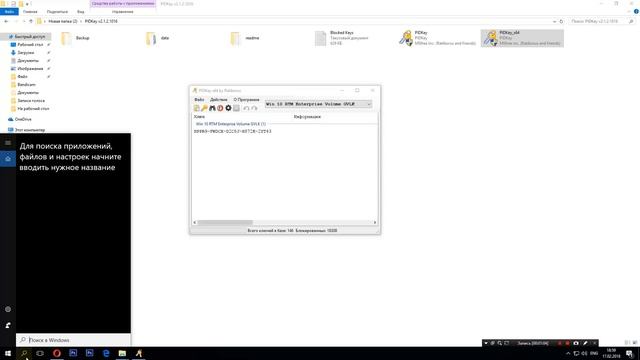The height and width of the screenshot is (360, 640).
Task: Go up one folder level in Explorer
Action: click(x=31, y=21)
